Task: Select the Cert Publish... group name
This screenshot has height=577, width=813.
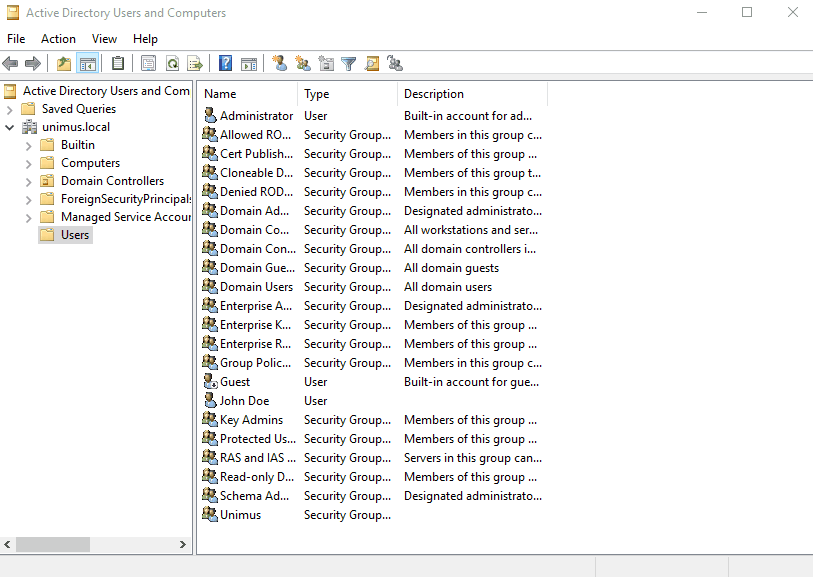Action: (257, 154)
